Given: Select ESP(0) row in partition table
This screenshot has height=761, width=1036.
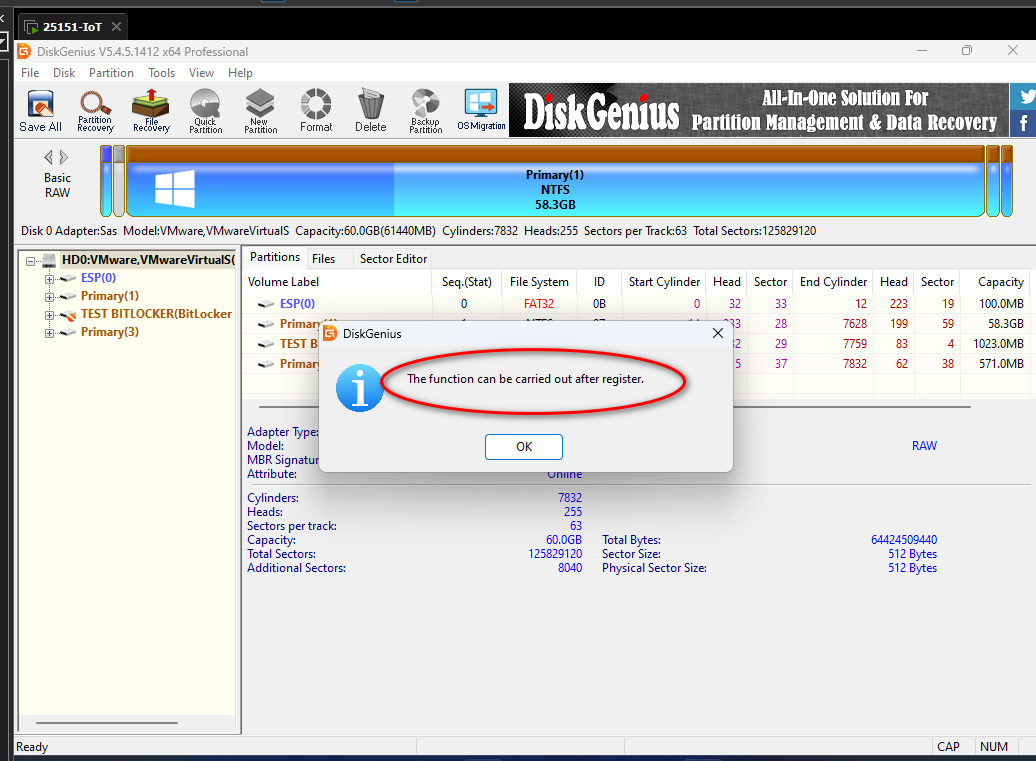Looking at the screenshot, I should tap(636, 304).
